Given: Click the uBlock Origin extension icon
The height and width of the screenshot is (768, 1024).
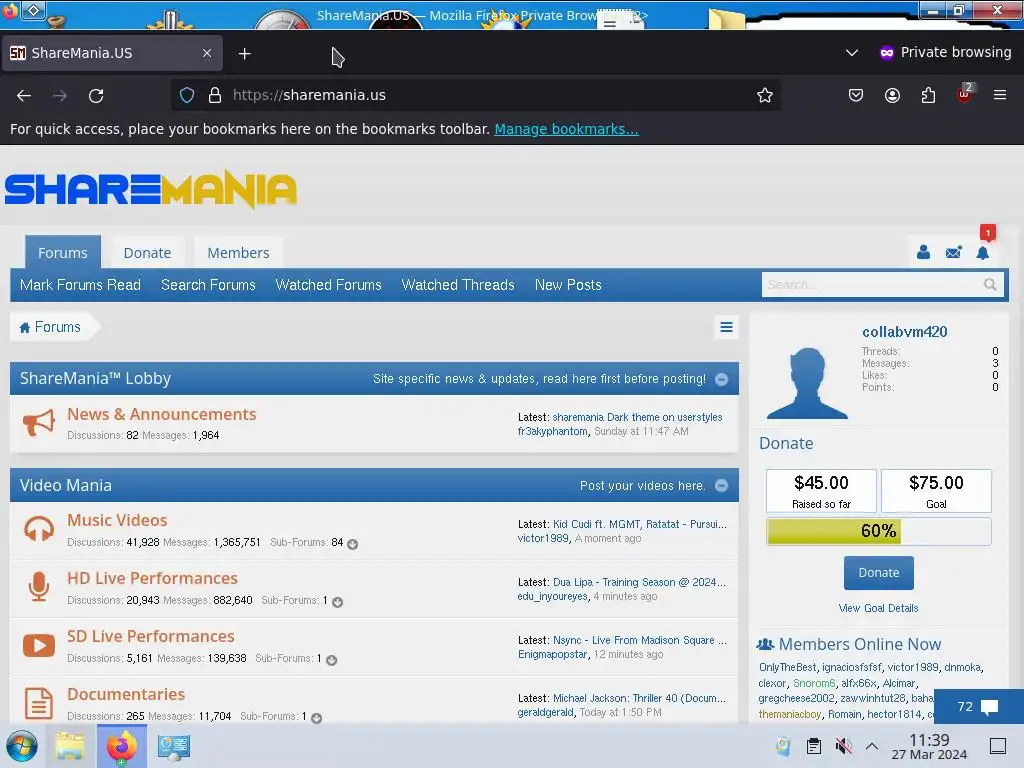Looking at the screenshot, I should (x=965, y=94).
